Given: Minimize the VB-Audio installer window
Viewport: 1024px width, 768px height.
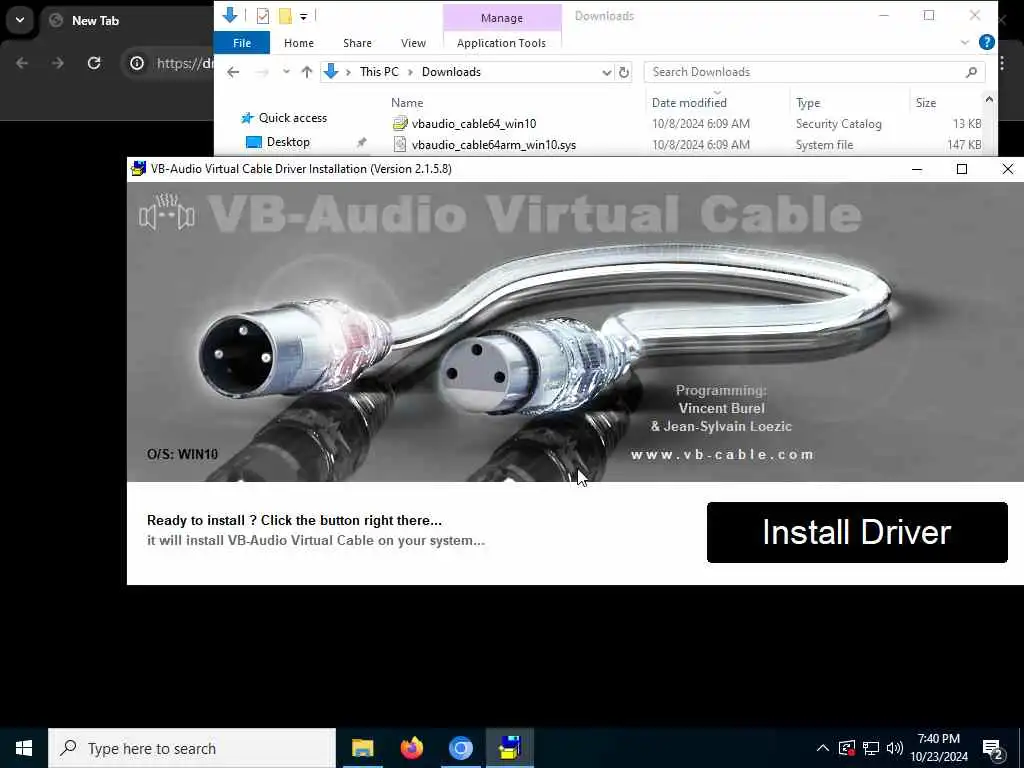Looking at the screenshot, I should (x=916, y=169).
